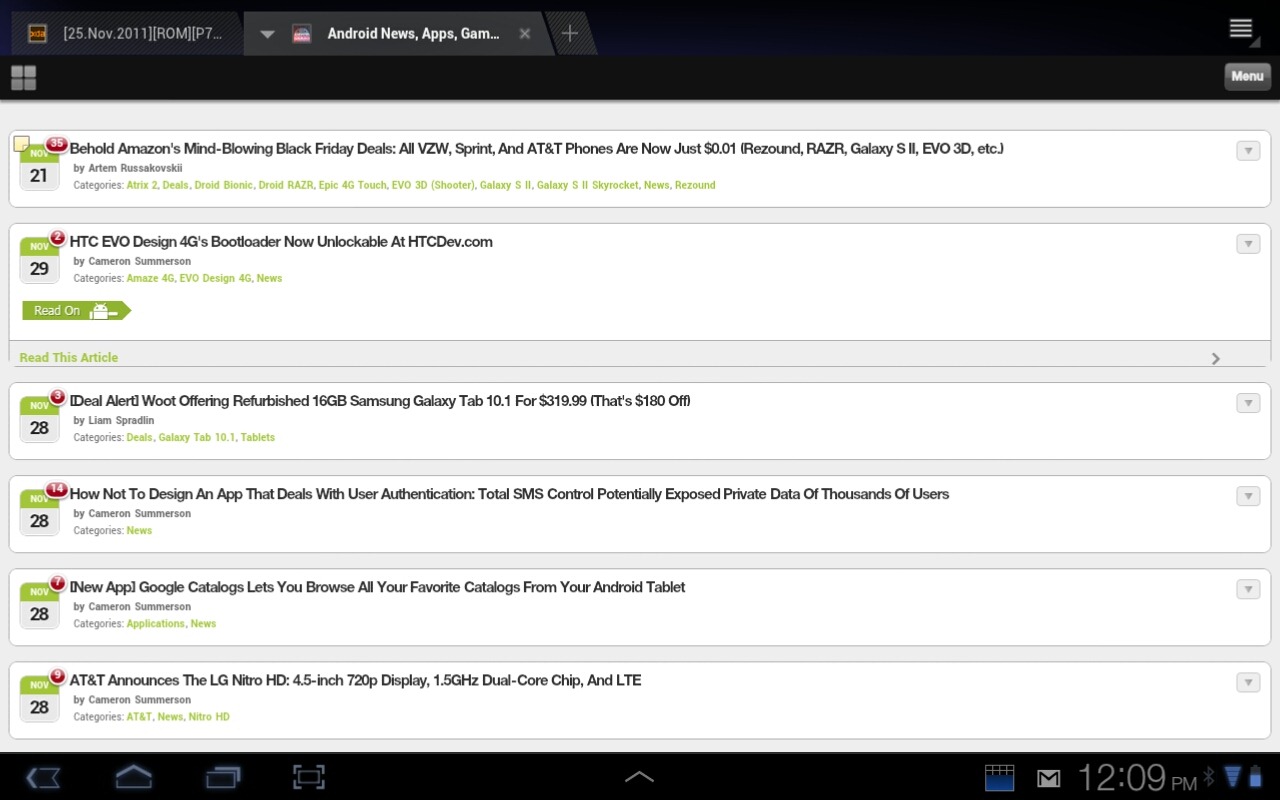Click the sticky note icon on Amazon article
The width and height of the screenshot is (1280, 800).
[21, 143]
